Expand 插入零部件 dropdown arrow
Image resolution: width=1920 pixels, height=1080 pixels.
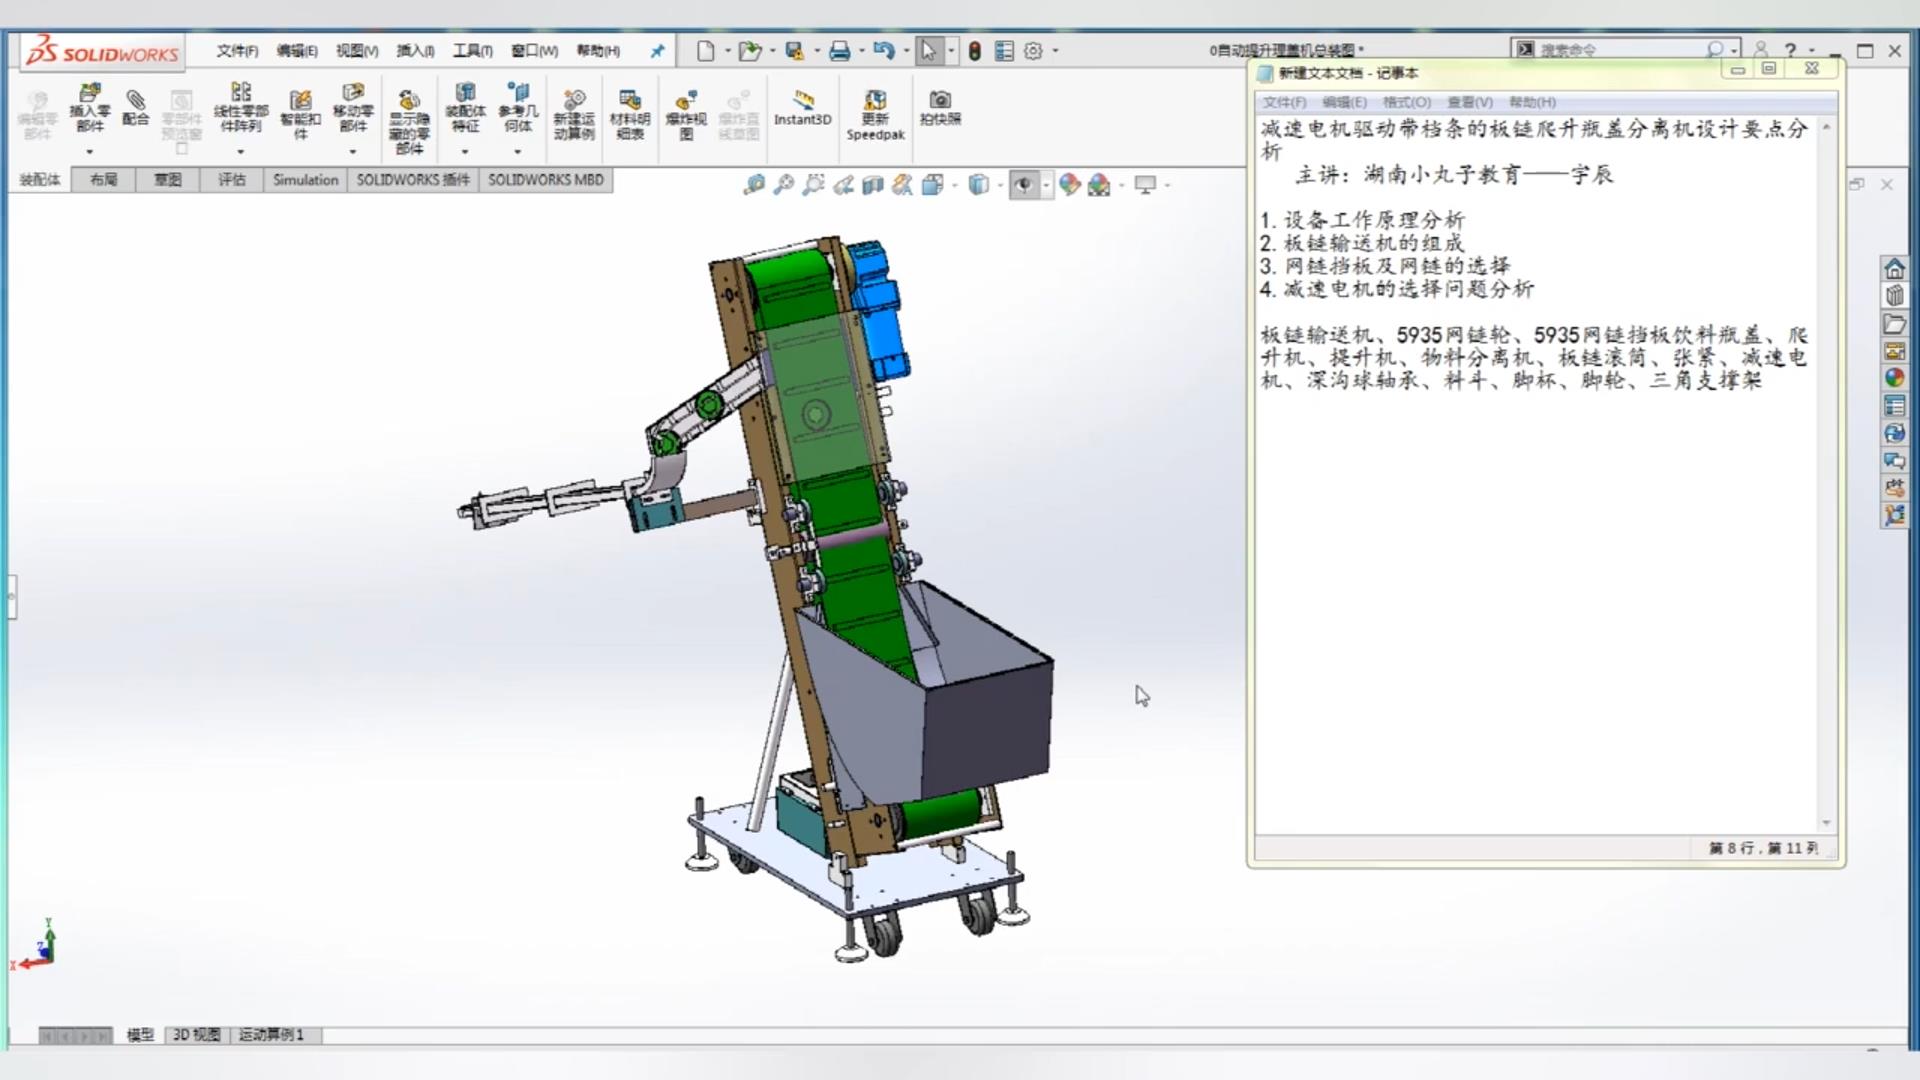pyautogui.click(x=90, y=152)
